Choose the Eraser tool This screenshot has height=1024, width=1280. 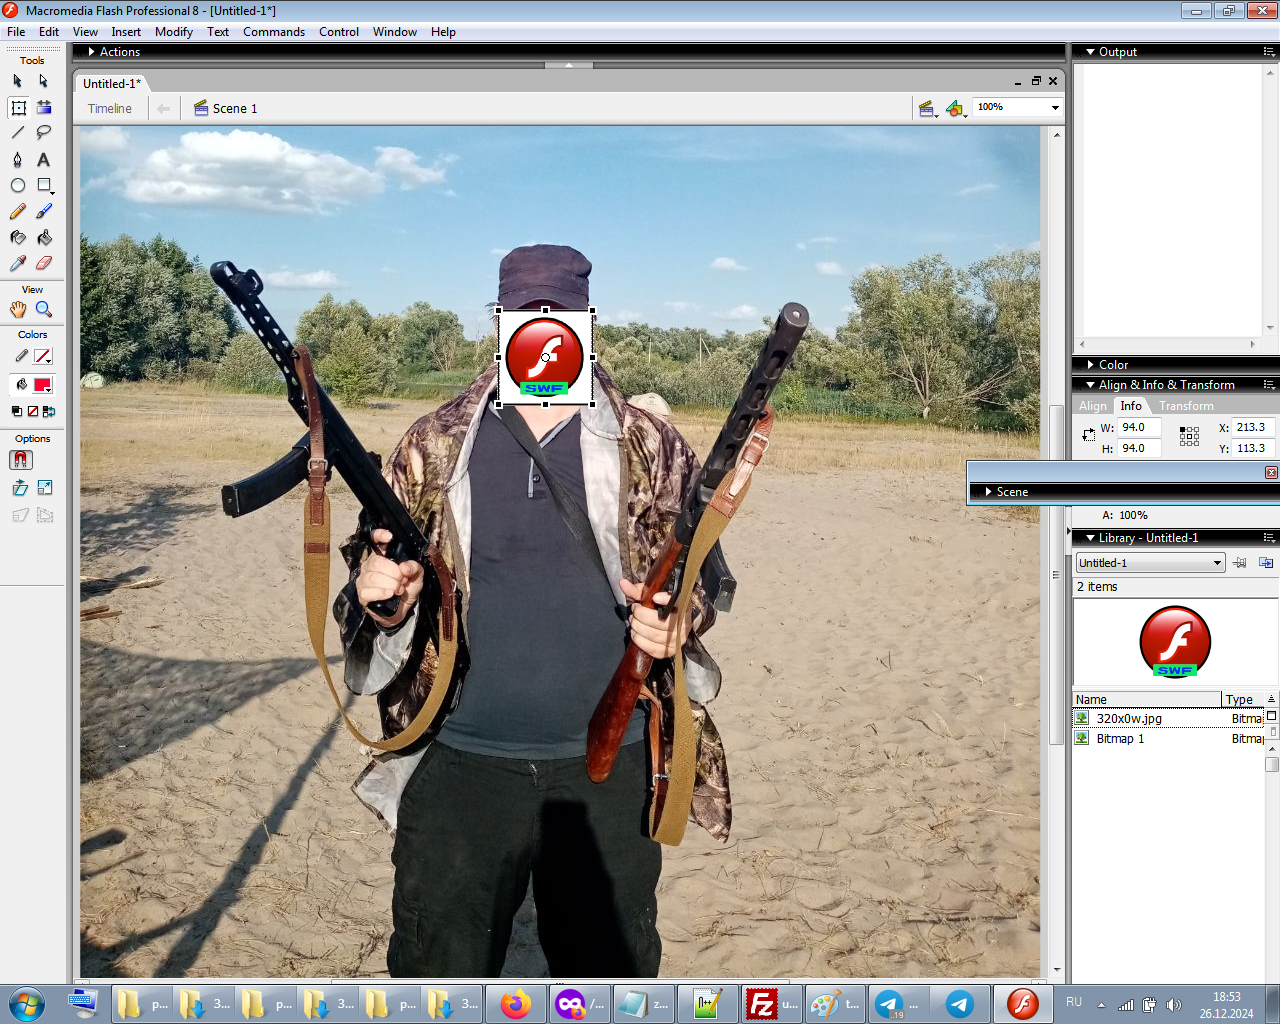pos(44,264)
